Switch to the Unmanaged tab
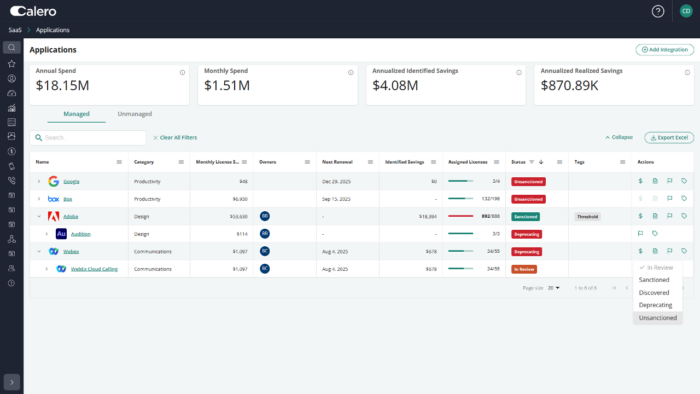The image size is (700, 394). (x=135, y=114)
